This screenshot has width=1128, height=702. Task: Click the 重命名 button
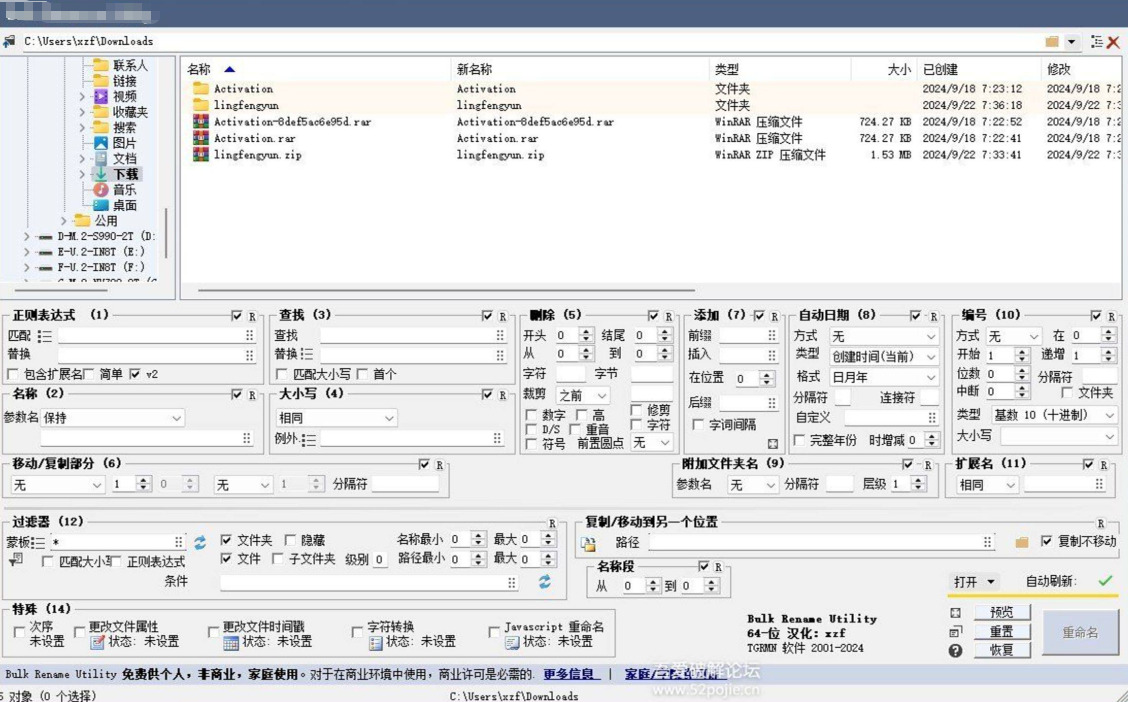point(1080,633)
